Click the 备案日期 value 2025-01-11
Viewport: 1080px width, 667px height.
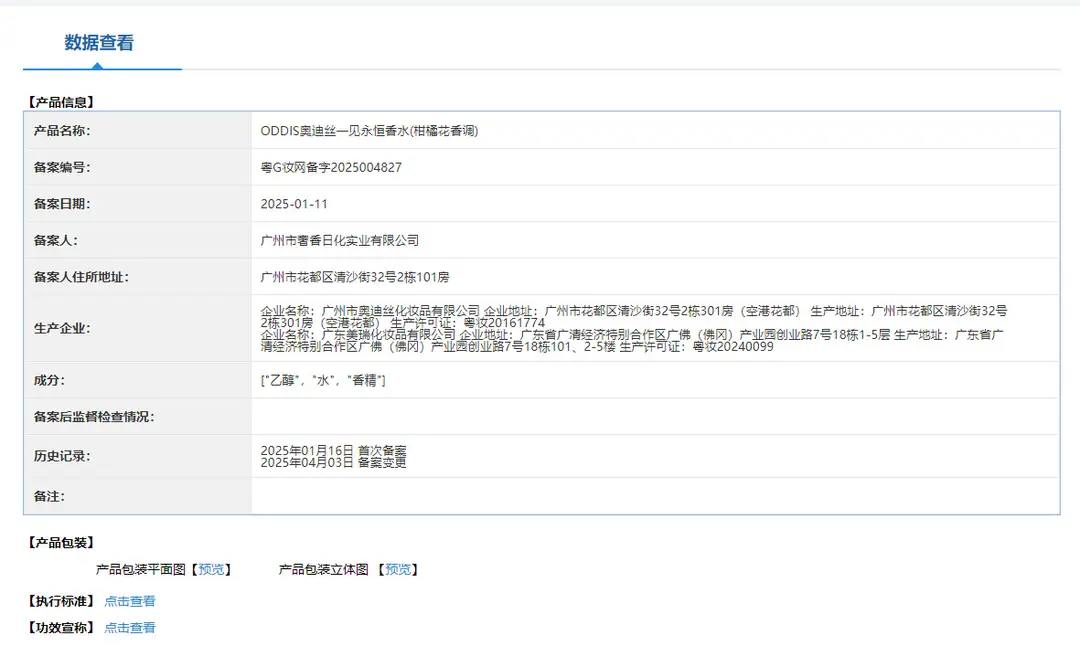[x=294, y=204]
